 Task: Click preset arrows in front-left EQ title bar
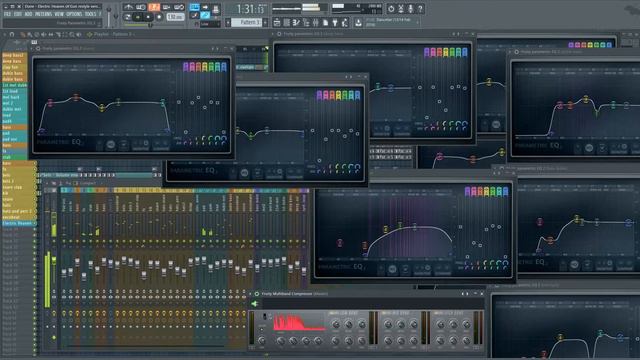pos(215,49)
